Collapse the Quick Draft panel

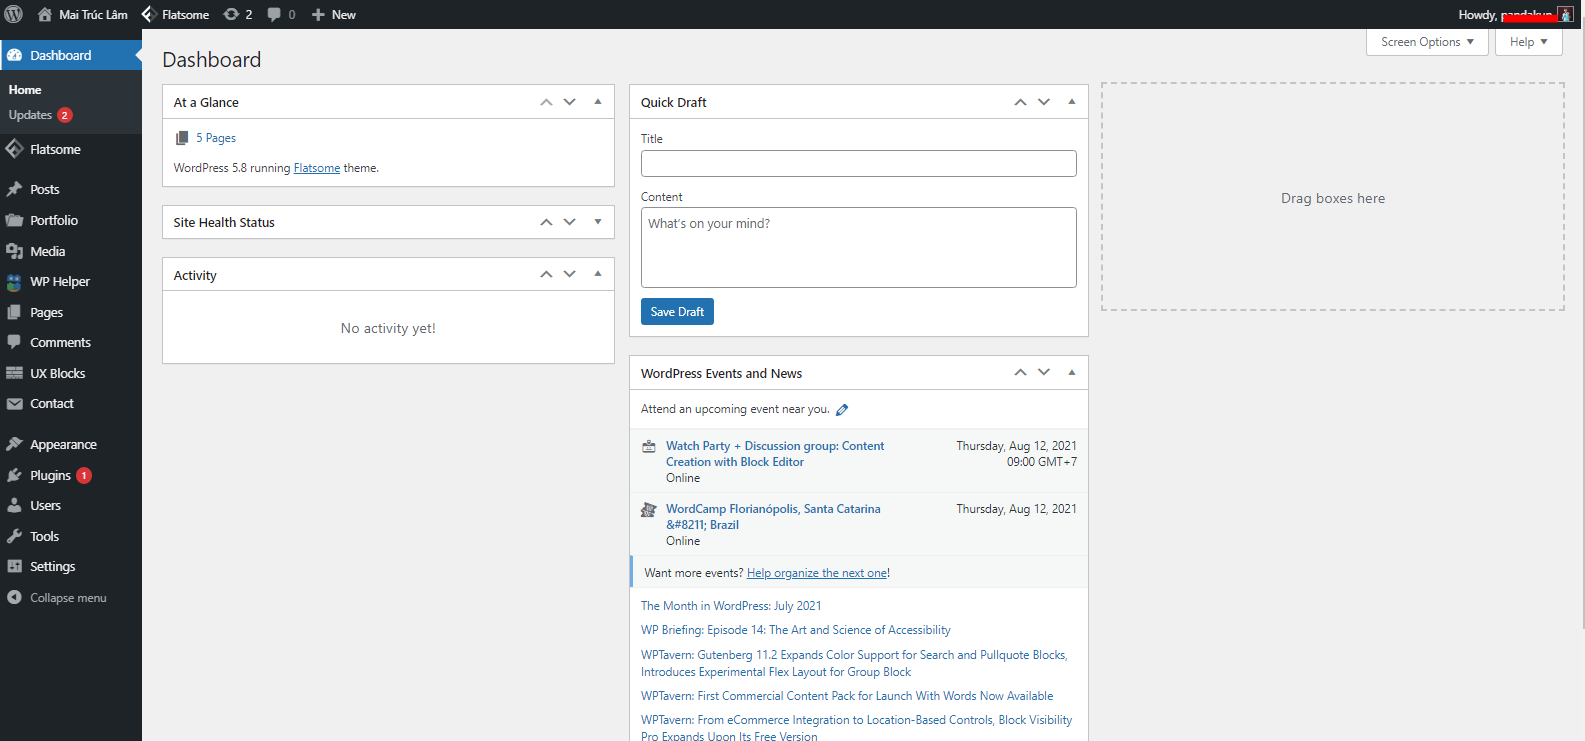1072,102
